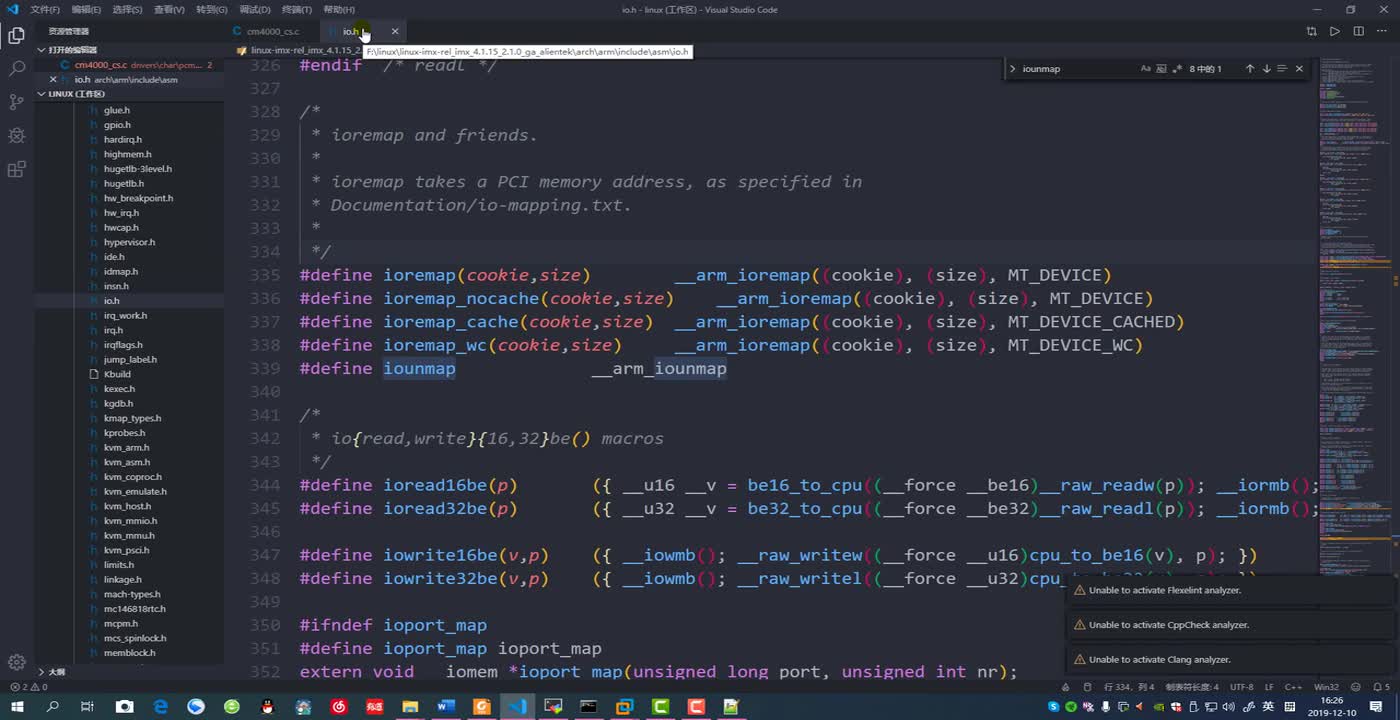Open Windows taskbar search
1400x720 pixels.
tap(53, 707)
